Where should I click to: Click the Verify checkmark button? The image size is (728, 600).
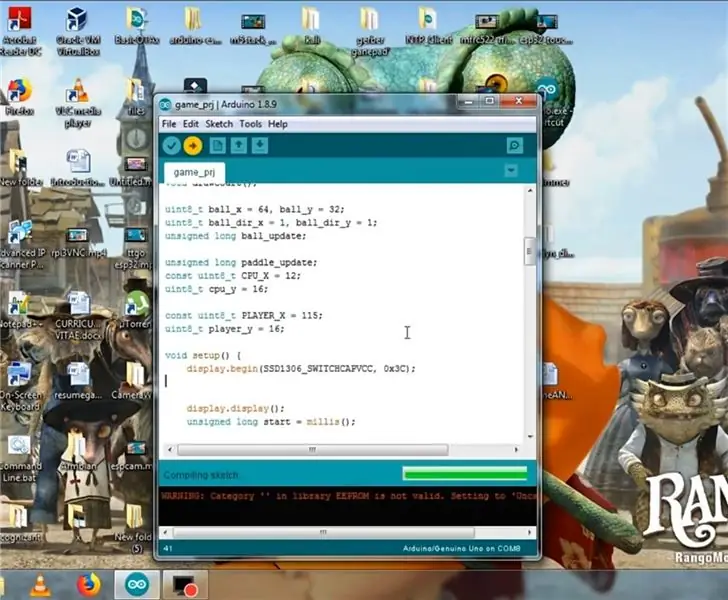(171, 146)
